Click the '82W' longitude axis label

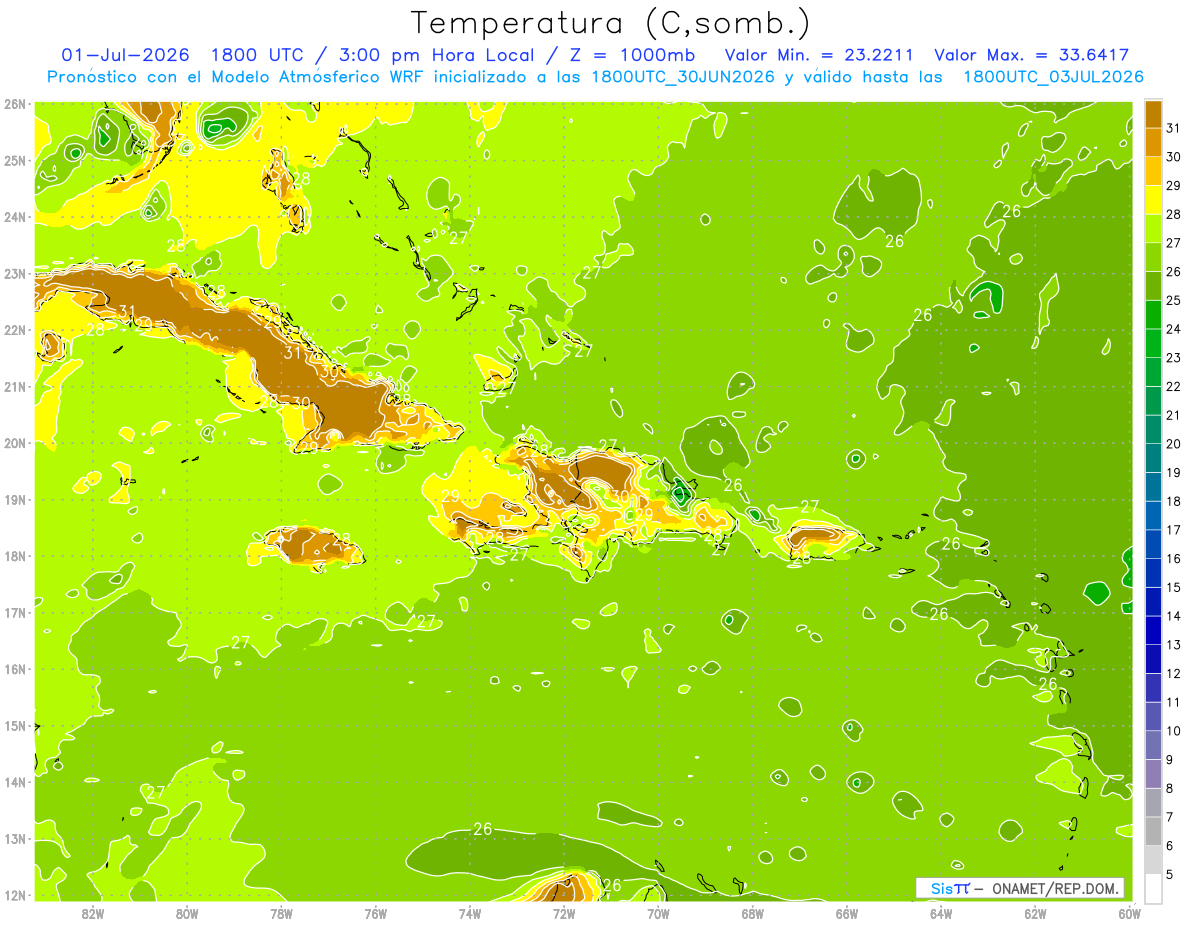(93, 913)
